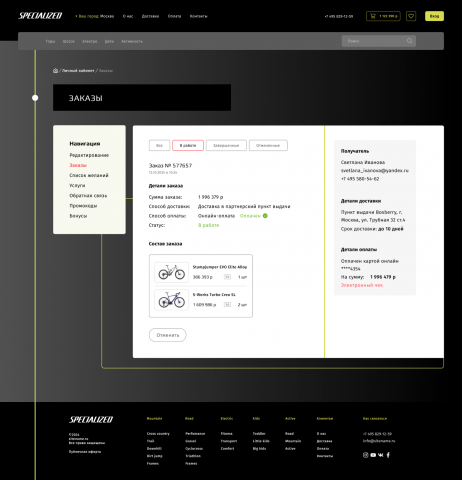Click 'S-Works Turbo Creo SL' product name
Screen dimensions: 462x480
214,295
